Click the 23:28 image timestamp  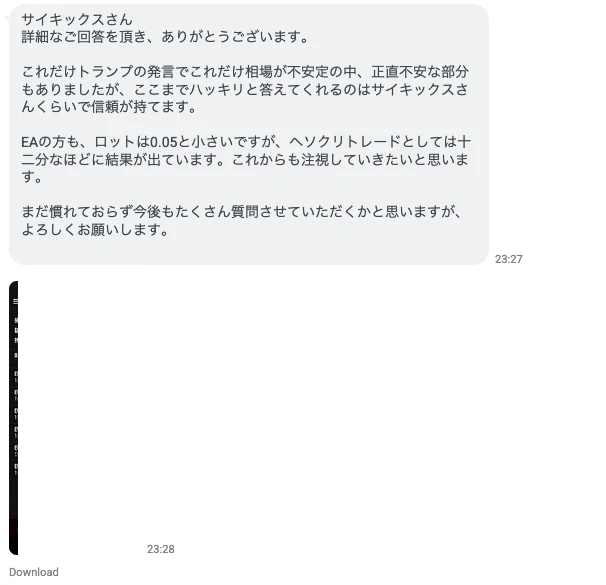click(160, 549)
